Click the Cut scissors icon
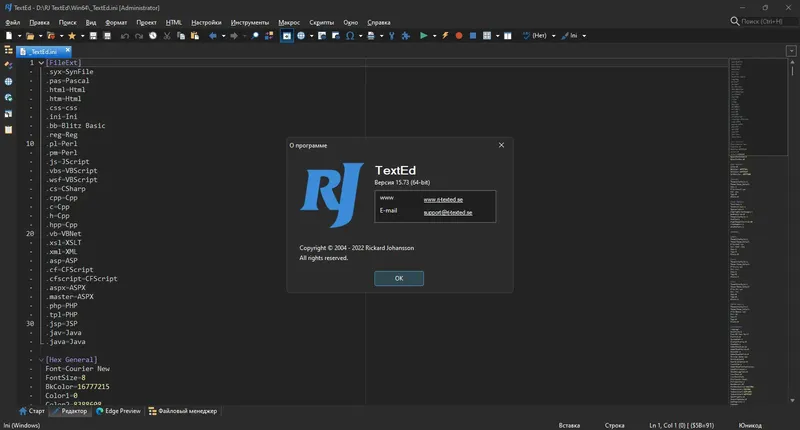 167,36
